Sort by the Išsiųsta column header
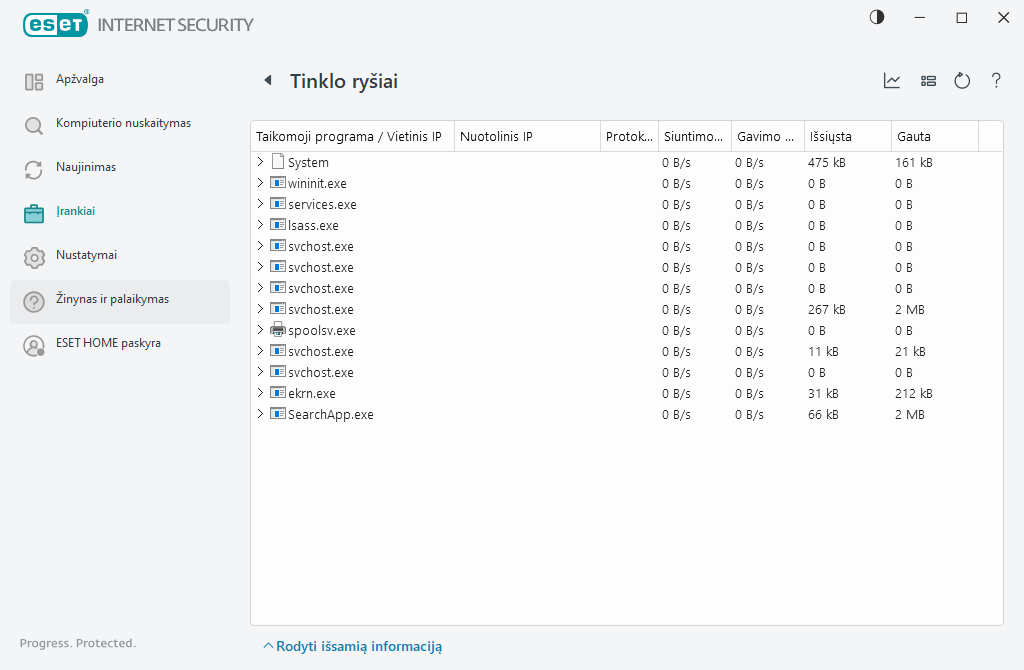 (830, 136)
